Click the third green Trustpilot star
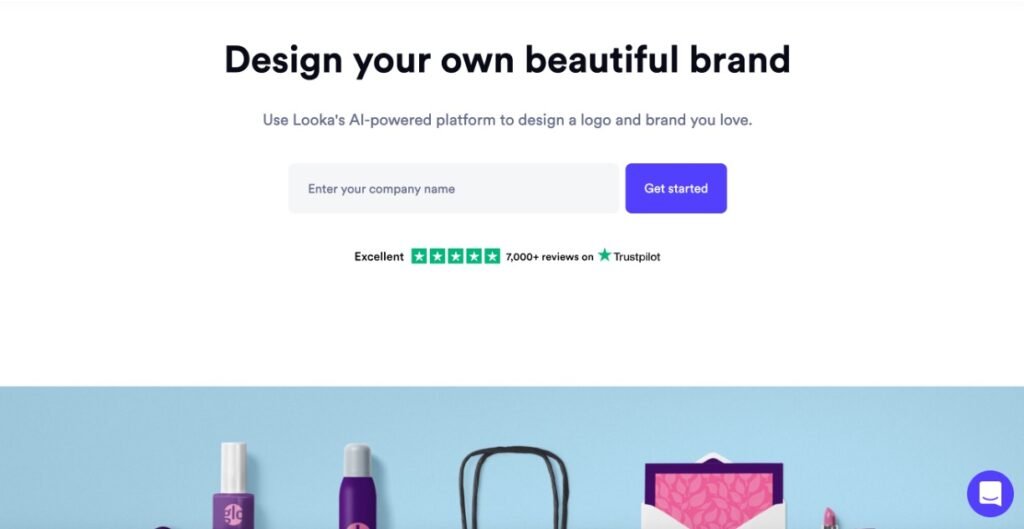 coord(455,256)
